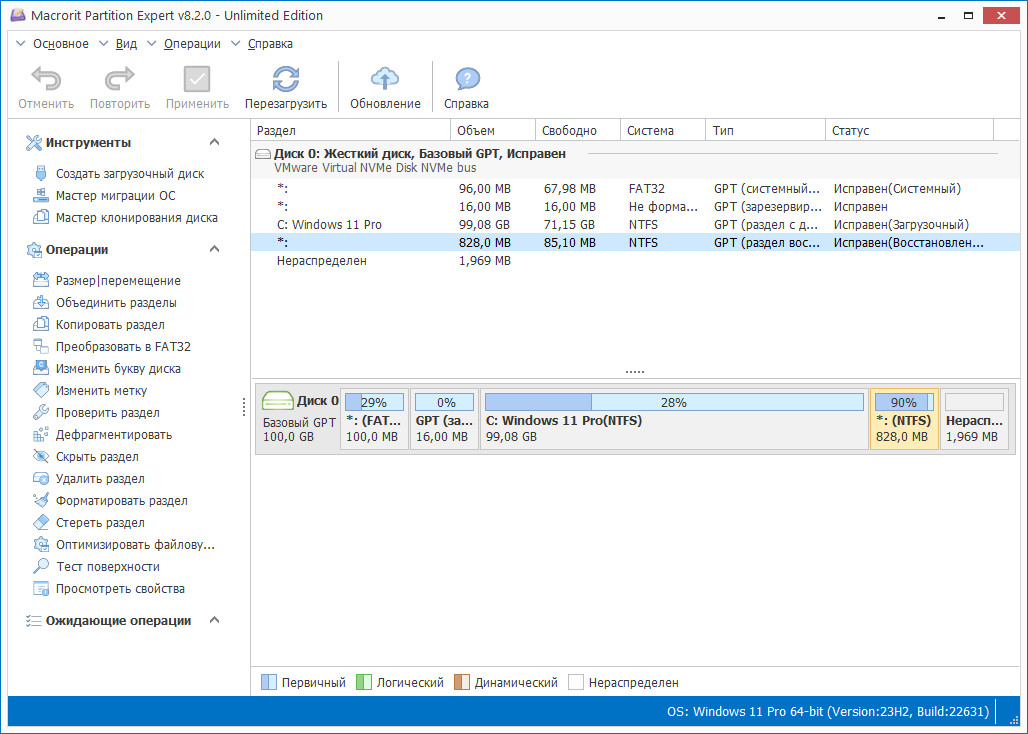Select the 828,0 MB NTFS recovery block
Screen dimensions: 1028x734
click(x=904, y=419)
